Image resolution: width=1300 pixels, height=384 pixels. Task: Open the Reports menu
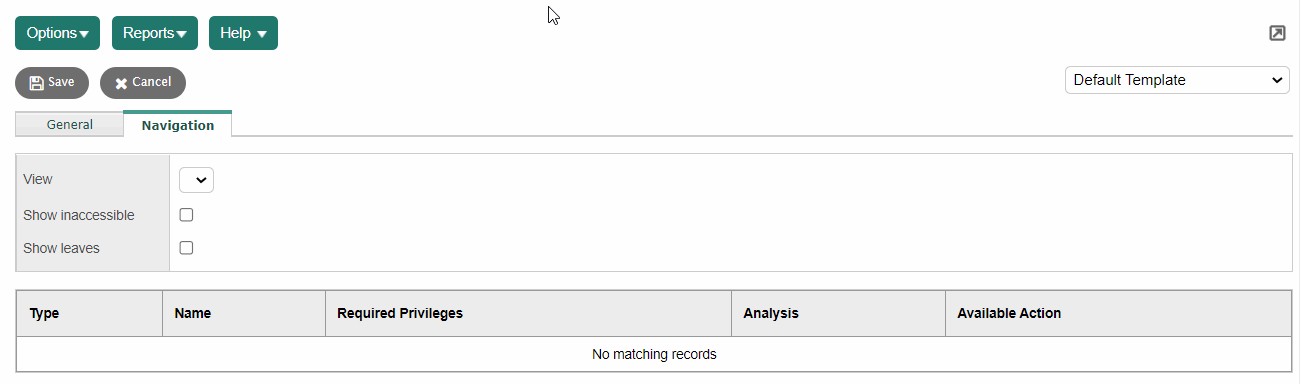pos(155,33)
